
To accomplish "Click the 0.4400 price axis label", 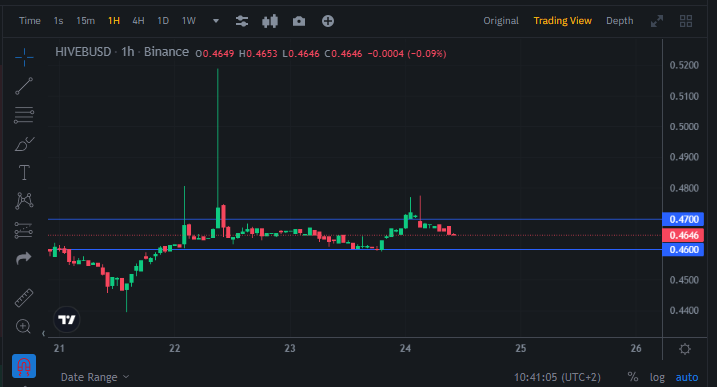I will click(684, 310).
